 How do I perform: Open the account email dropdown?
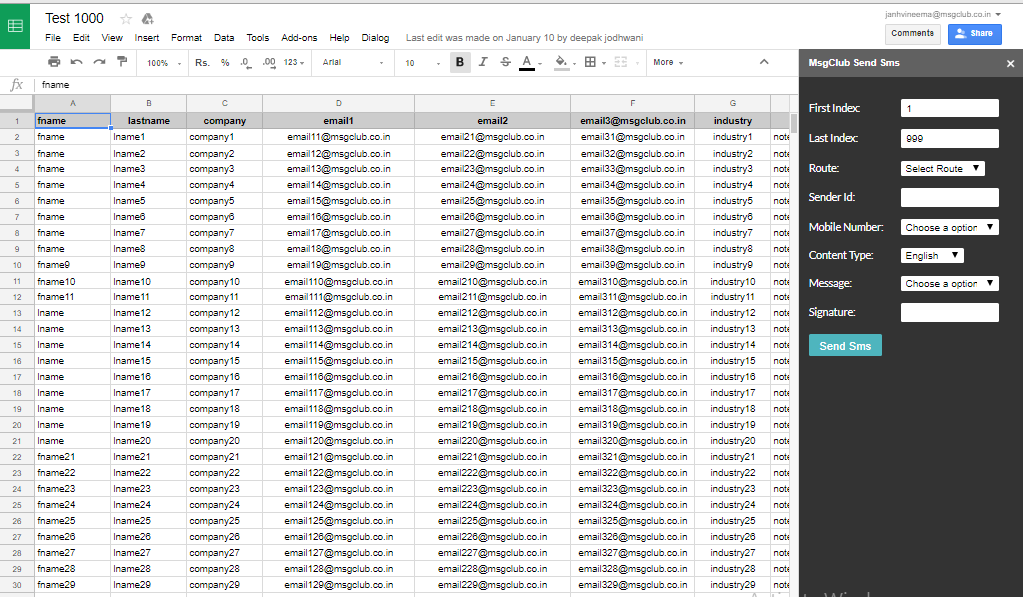(943, 14)
